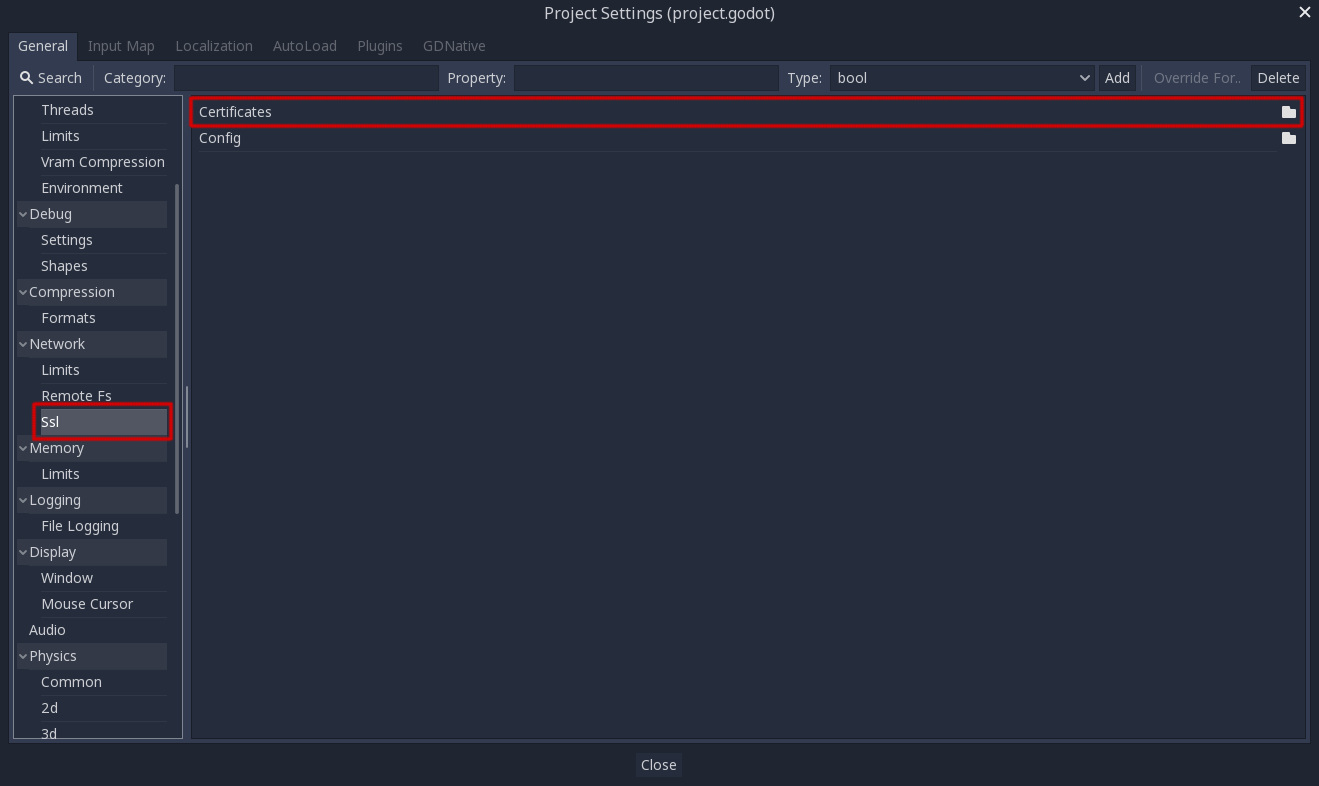Open the Plugins tab
Screen dimensions: 1319x786
click(379, 46)
